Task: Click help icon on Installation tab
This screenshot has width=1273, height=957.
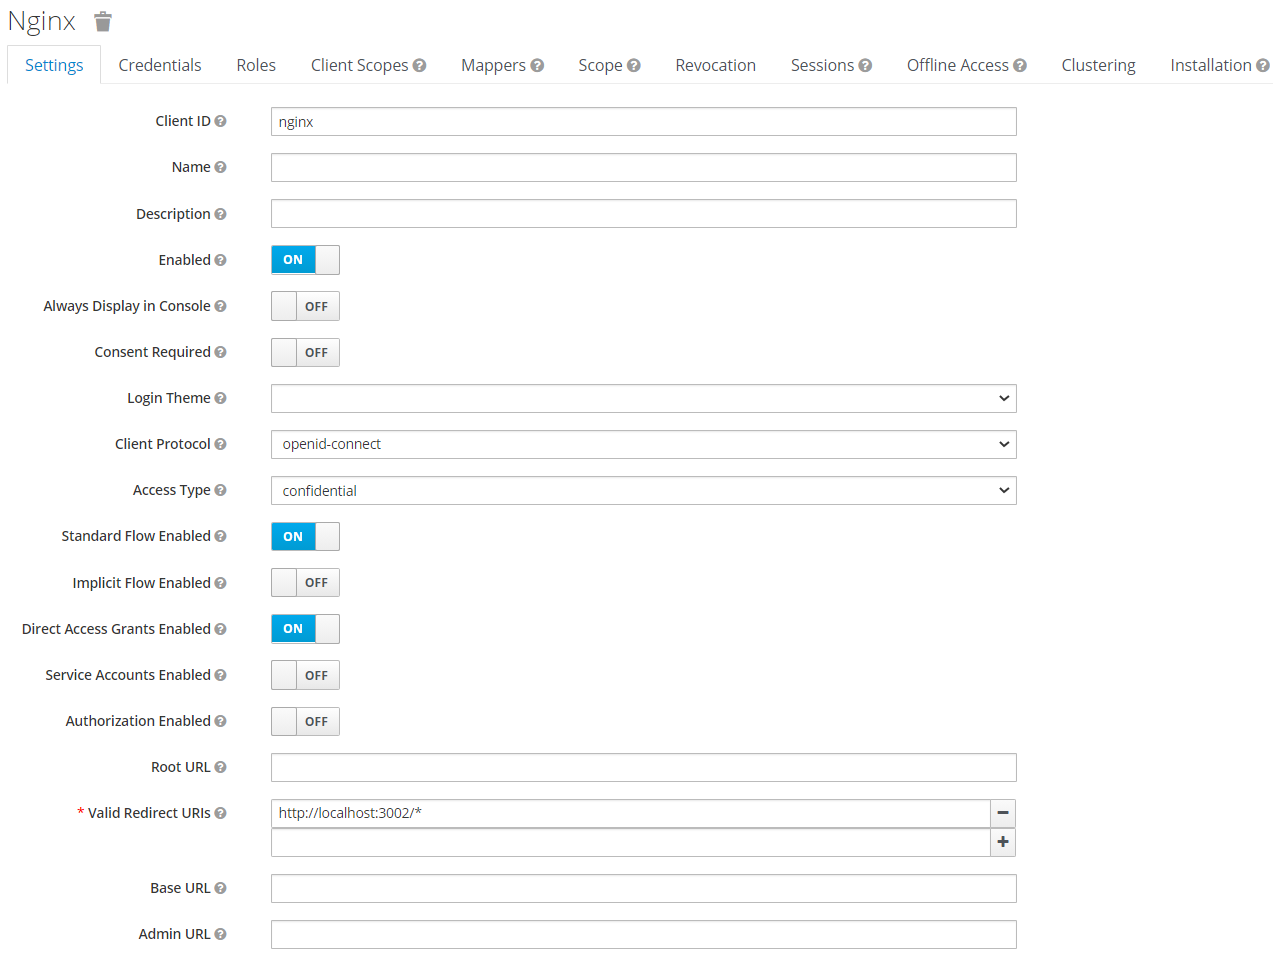Action: (1263, 65)
